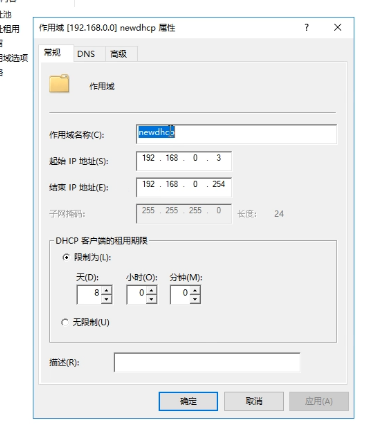This screenshot has width=371, height=424.
Task: Click the 取消 cancel button
Action: [x=254, y=401]
